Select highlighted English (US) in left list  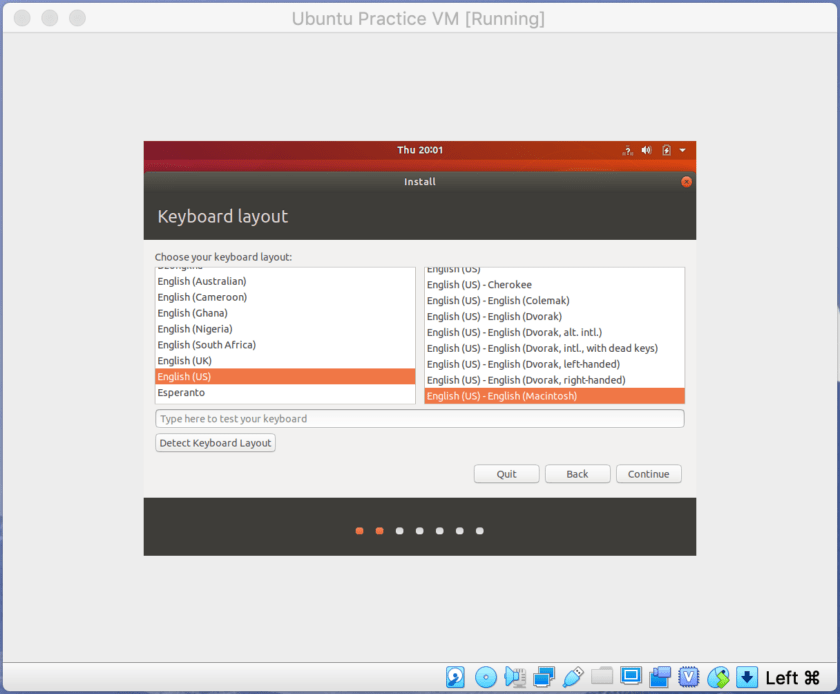tap(285, 377)
